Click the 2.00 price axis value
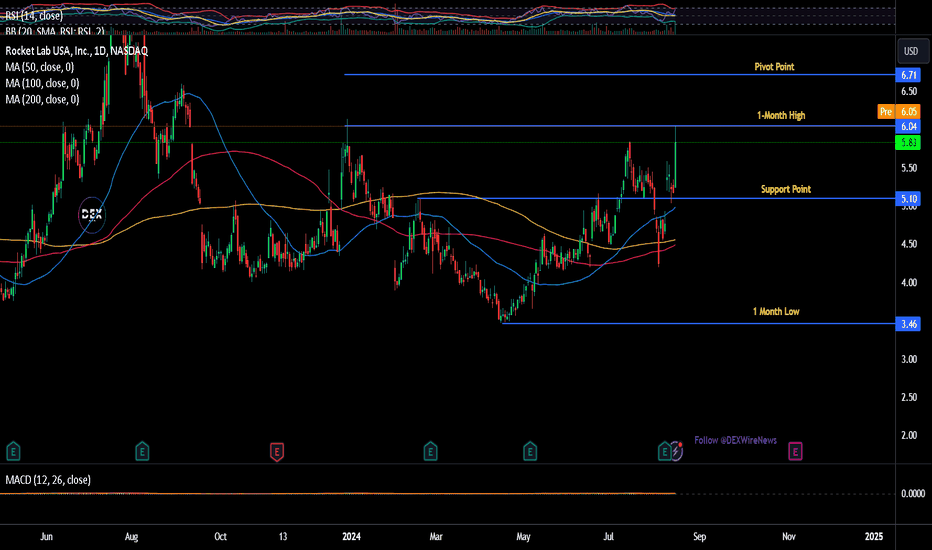 tap(909, 435)
